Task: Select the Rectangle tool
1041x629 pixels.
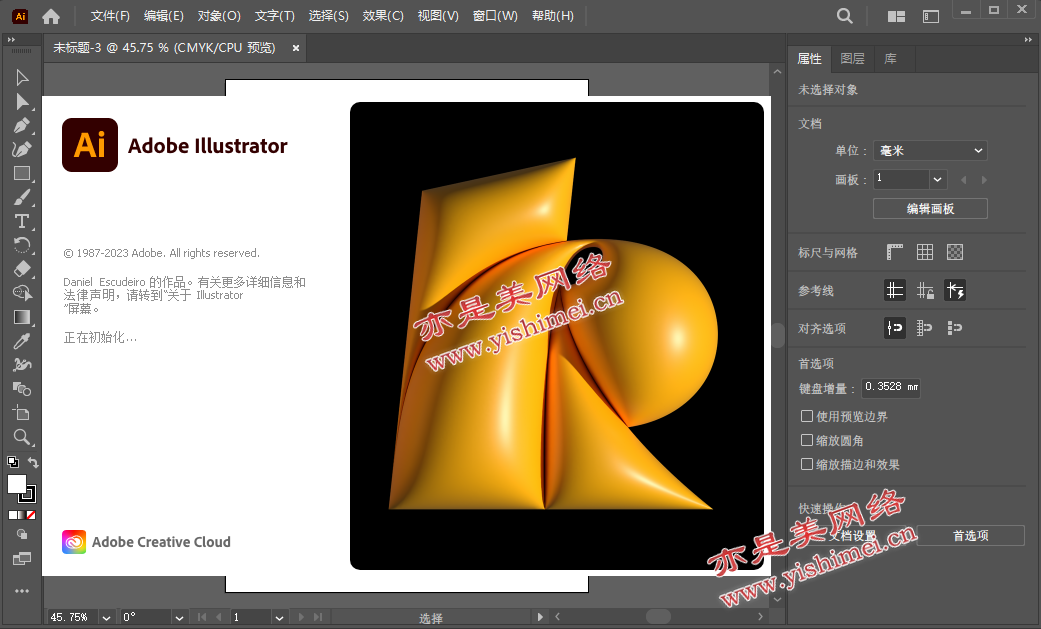Action: [x=22, y=173]
